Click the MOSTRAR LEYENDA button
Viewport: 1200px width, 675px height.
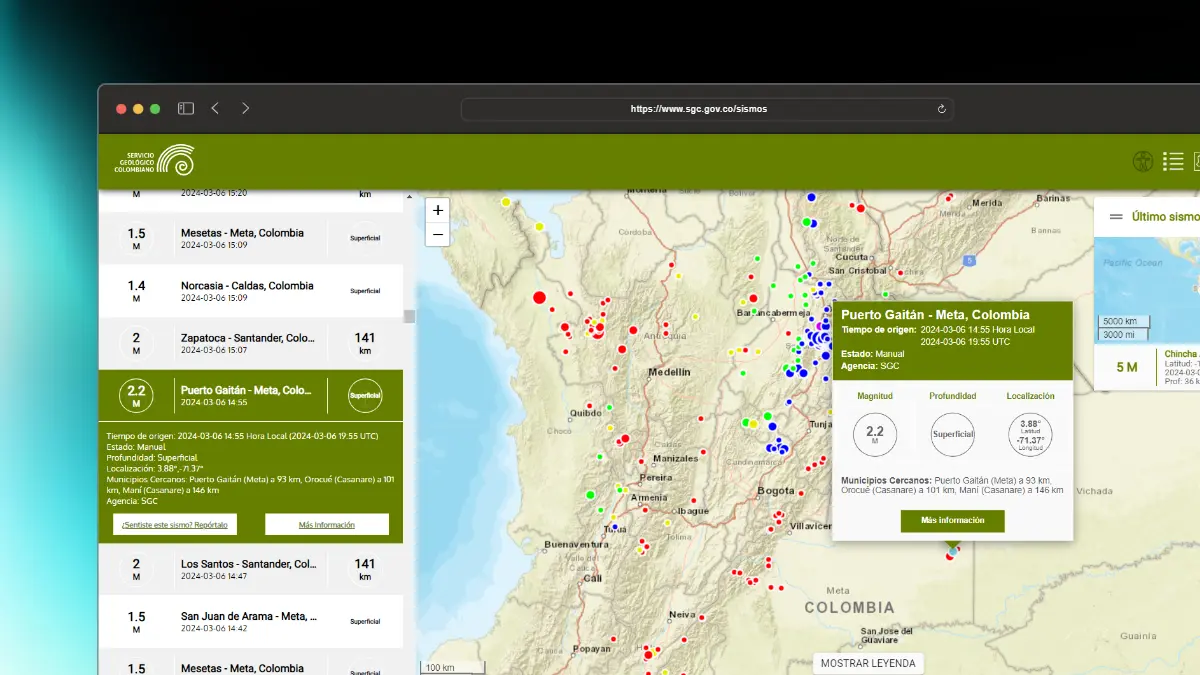click(x=868, y=663)
